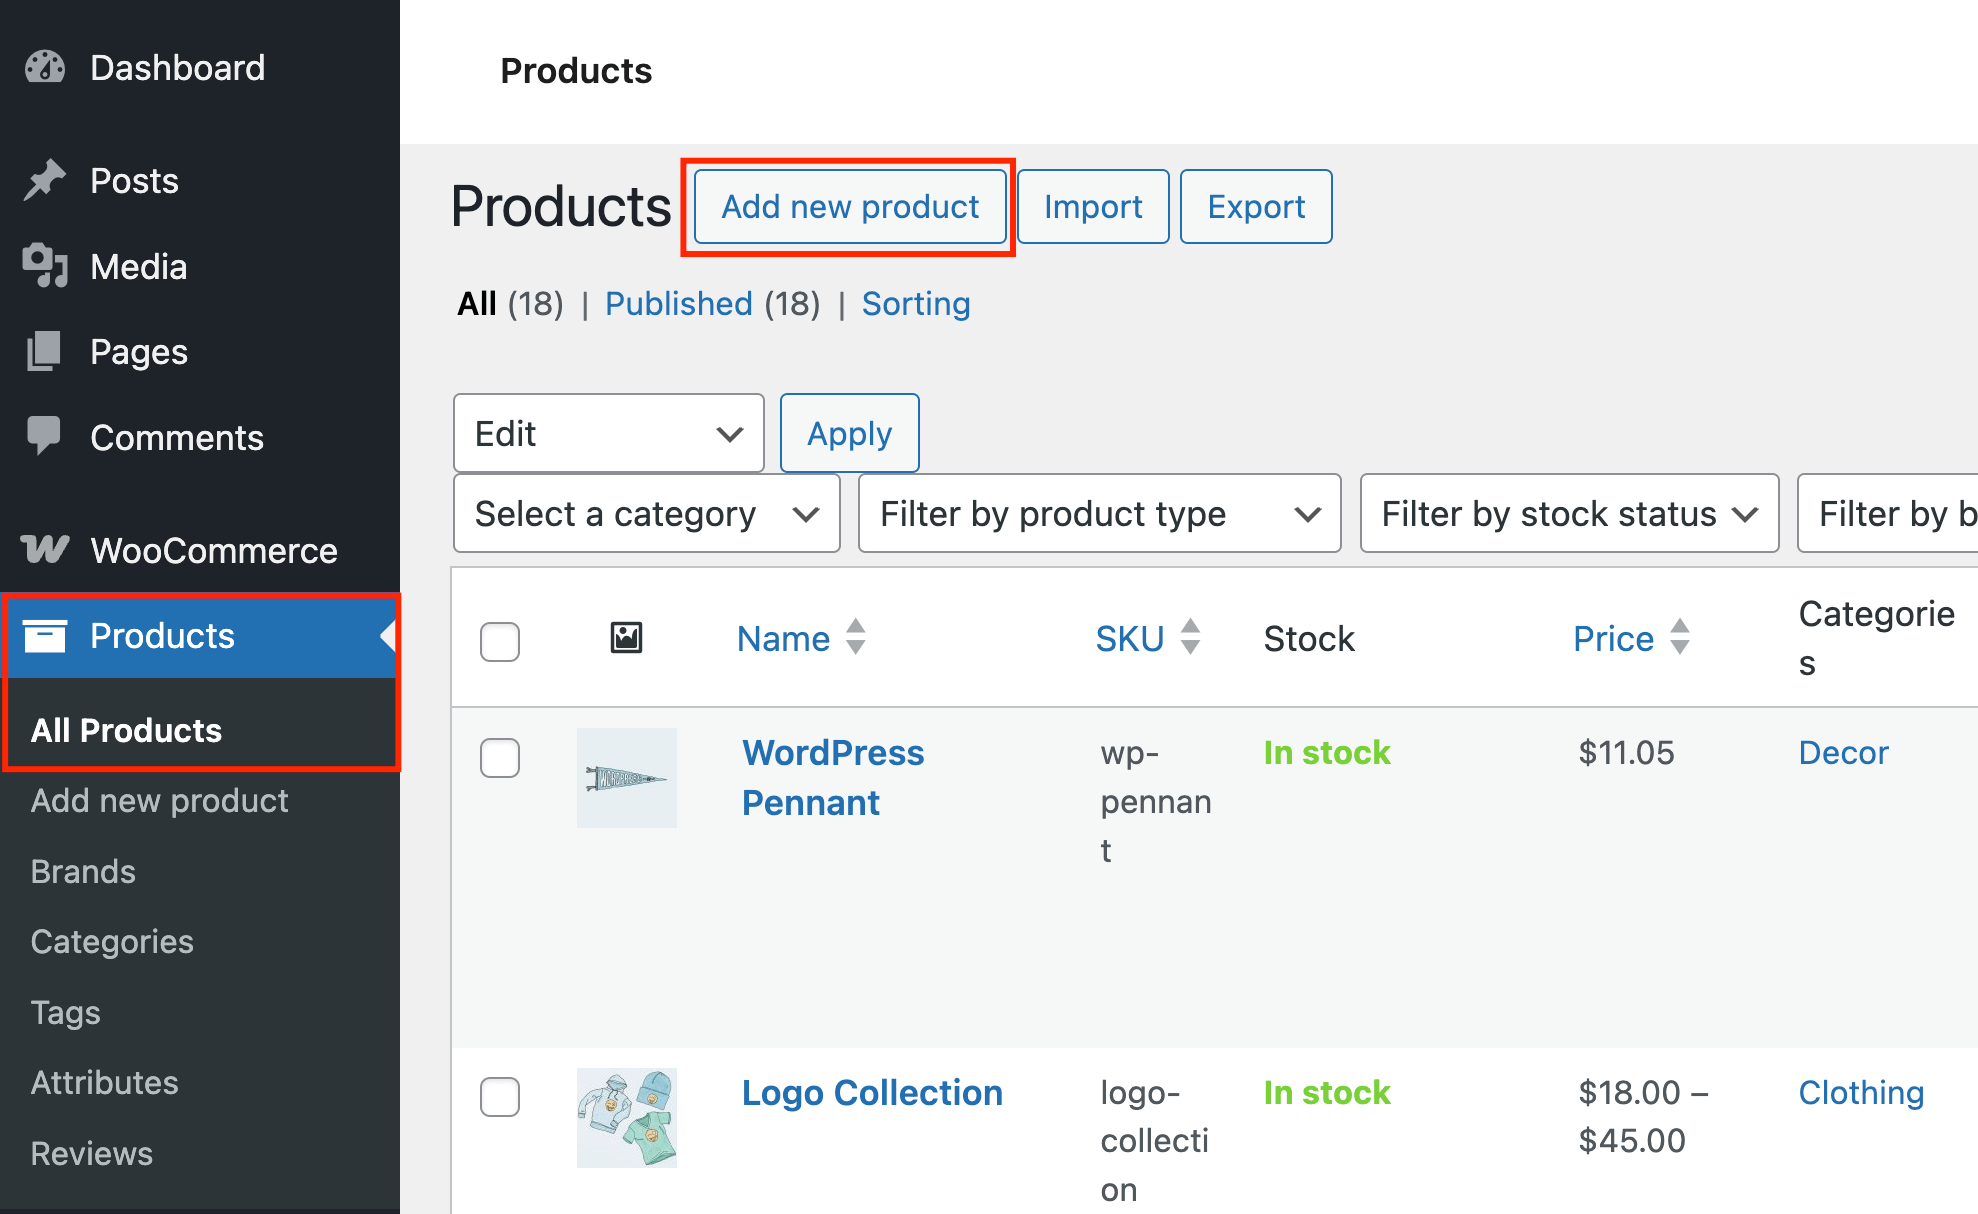Click the Stock column header
This screenshot has height=1214, width=1978.
(1309, 639)
